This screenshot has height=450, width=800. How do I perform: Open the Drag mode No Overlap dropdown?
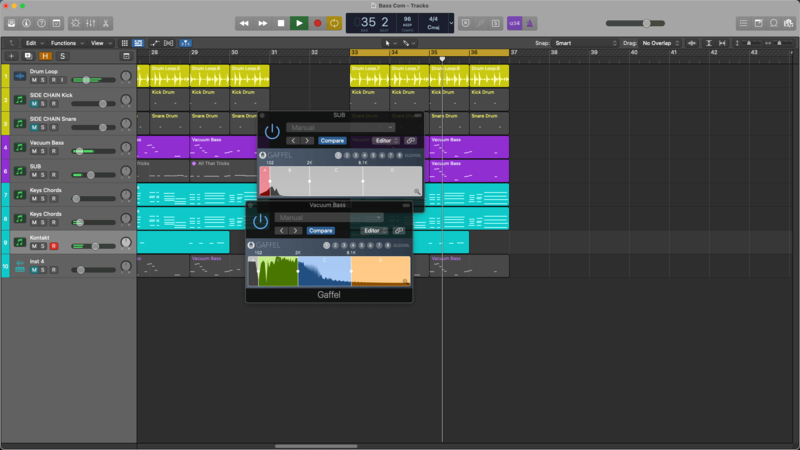pos(660,43)
